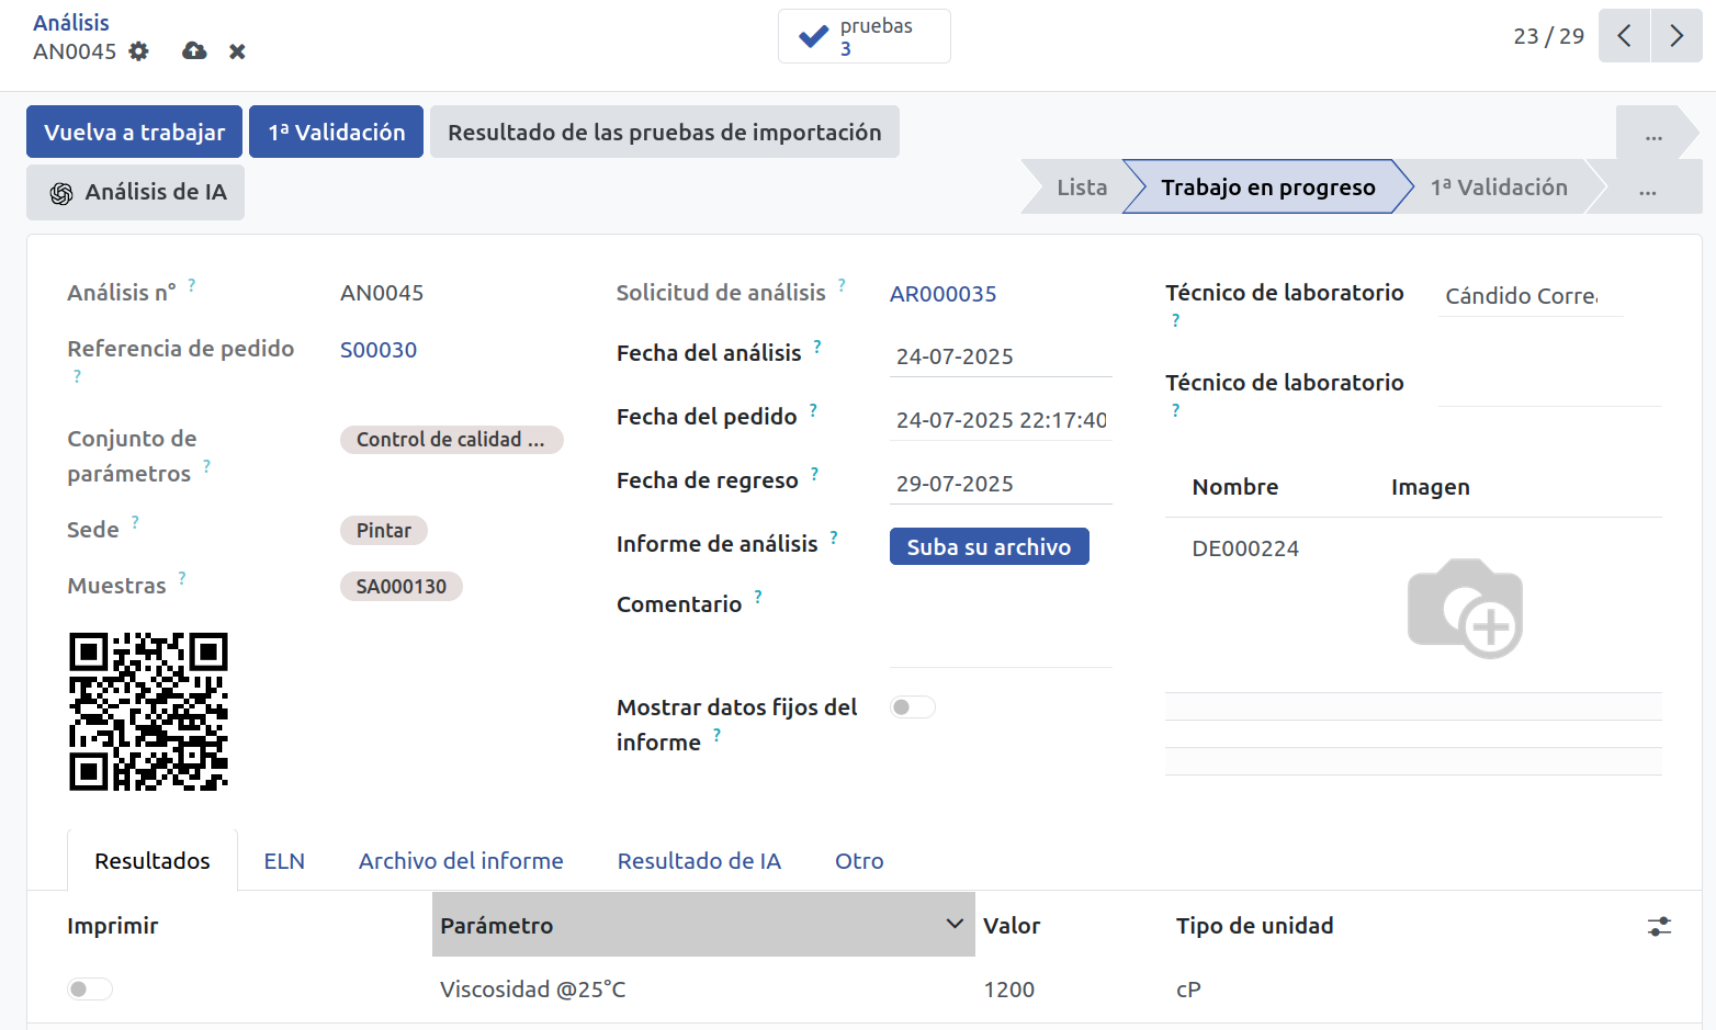Screen dimensions: 1716x1030
Task: Click the QR code image
Action: [148, 711]
